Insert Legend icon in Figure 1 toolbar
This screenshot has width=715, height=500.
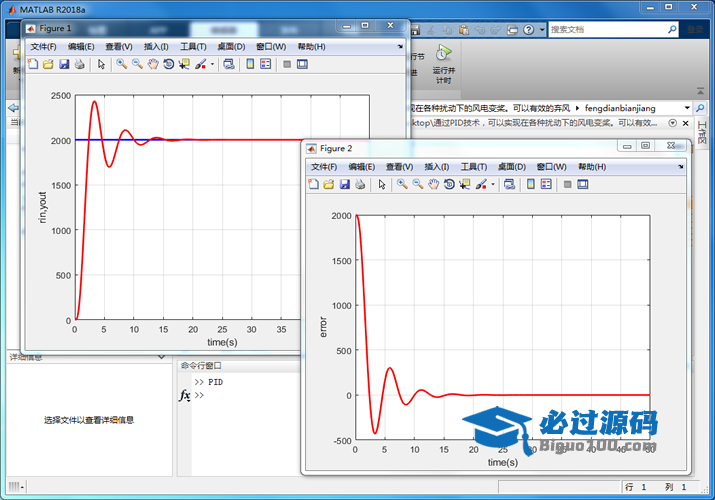(x=265, y=64)
